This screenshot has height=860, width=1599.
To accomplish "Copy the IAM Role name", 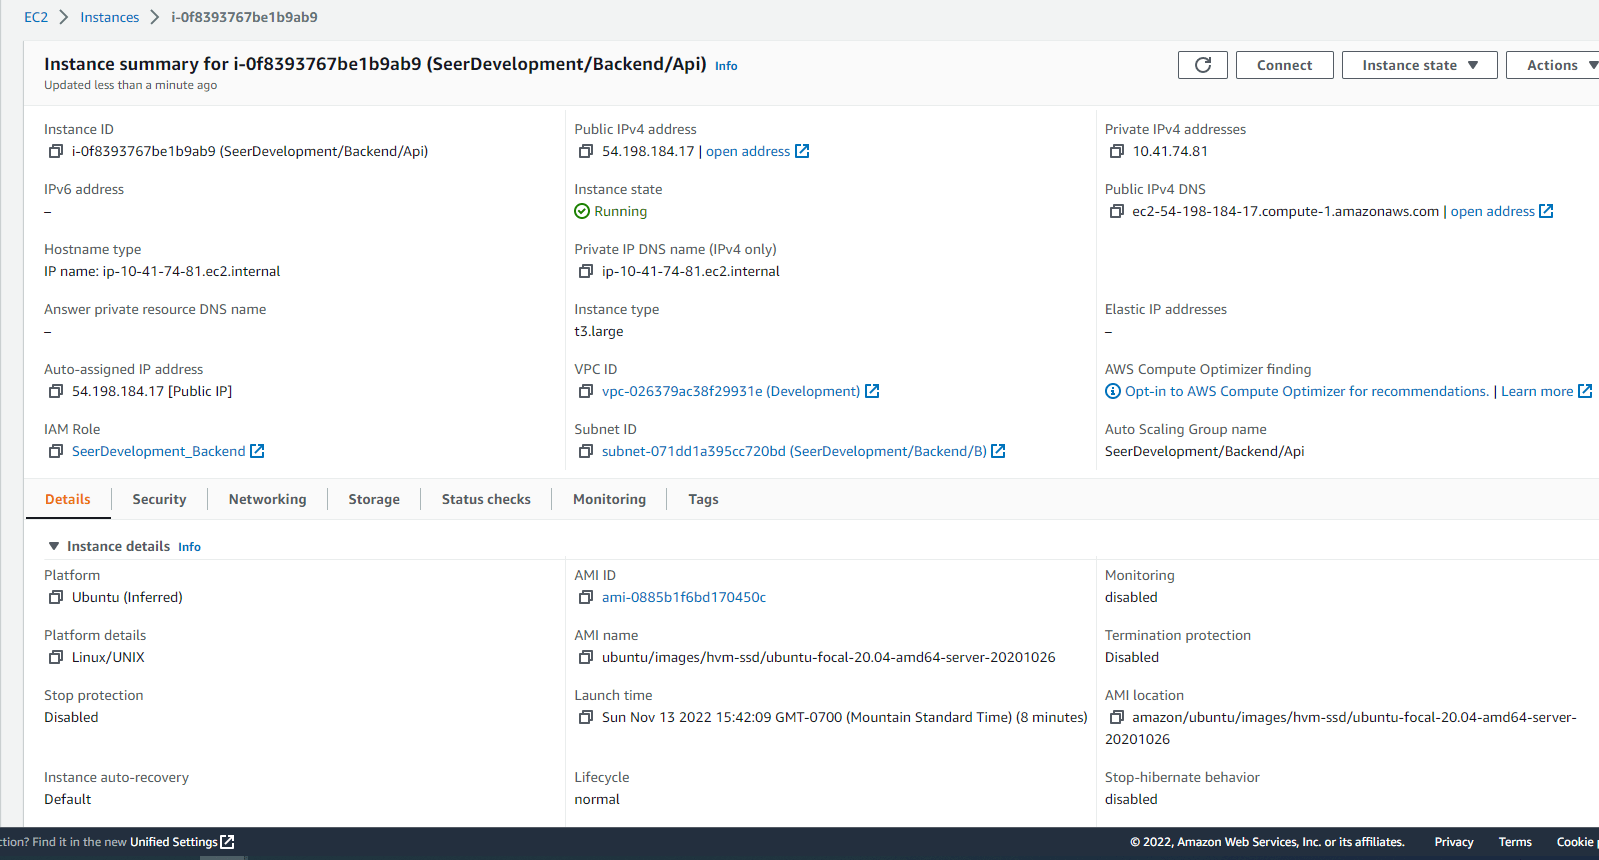I will (x=56, y=452).
